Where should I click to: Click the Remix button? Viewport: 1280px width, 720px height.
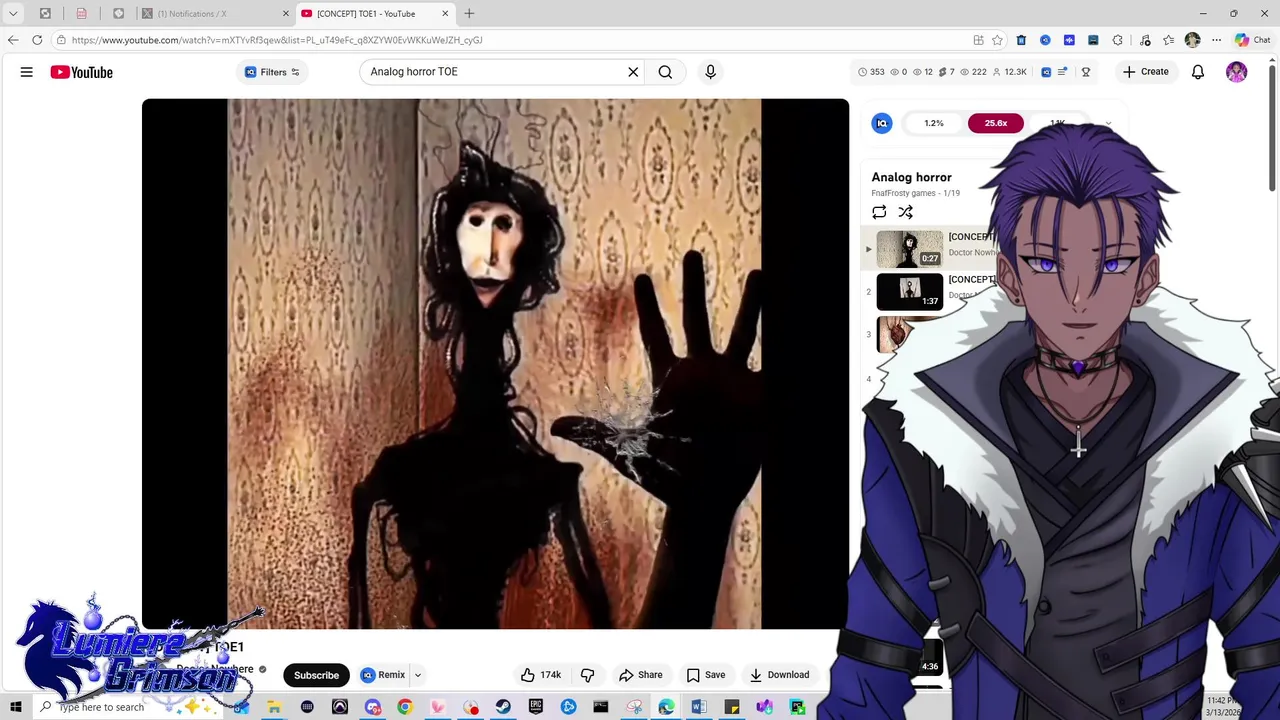pyautogui.click(x=383, y=675)
